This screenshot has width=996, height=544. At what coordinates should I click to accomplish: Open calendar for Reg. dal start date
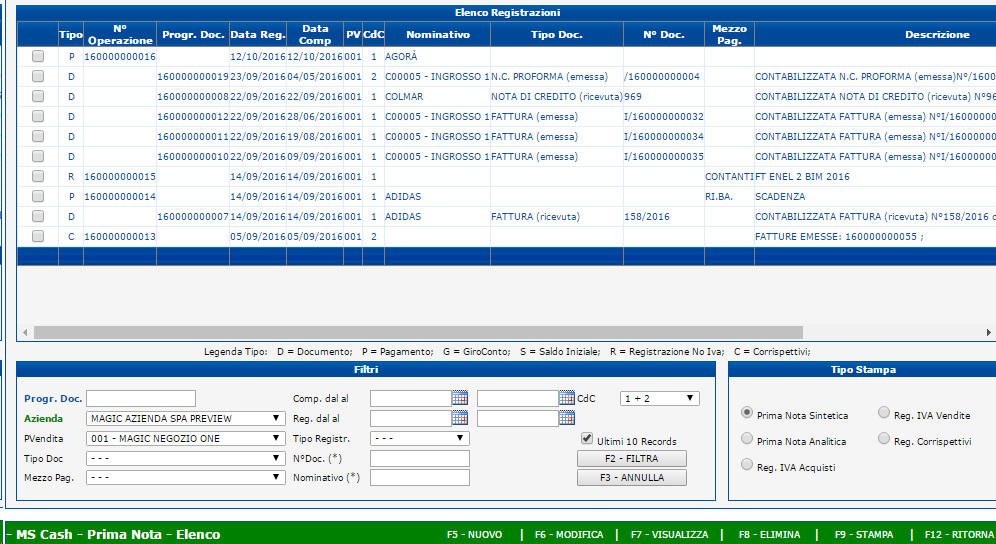pyautogui.click(x=460, y=418)
